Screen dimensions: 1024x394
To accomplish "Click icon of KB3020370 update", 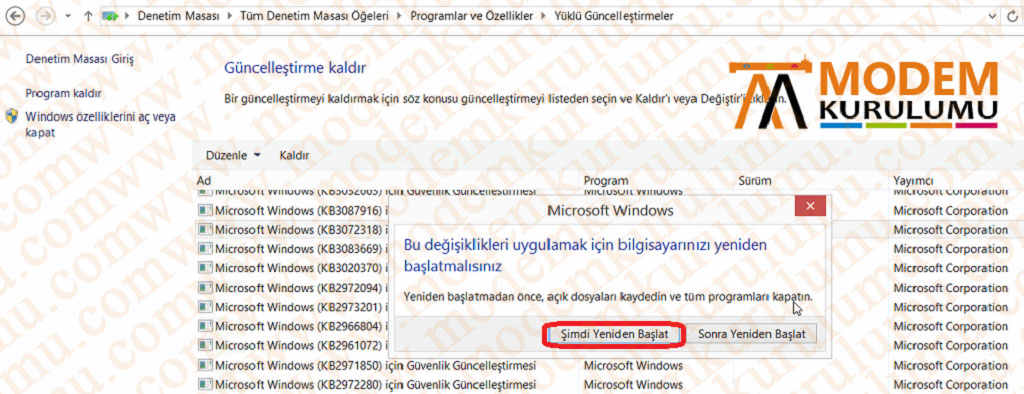I will [x=206, y=268].
